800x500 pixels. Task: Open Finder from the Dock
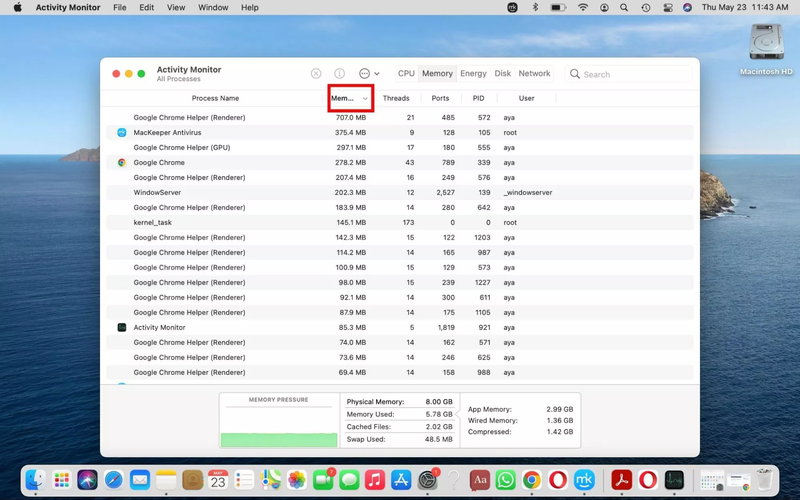35,480
